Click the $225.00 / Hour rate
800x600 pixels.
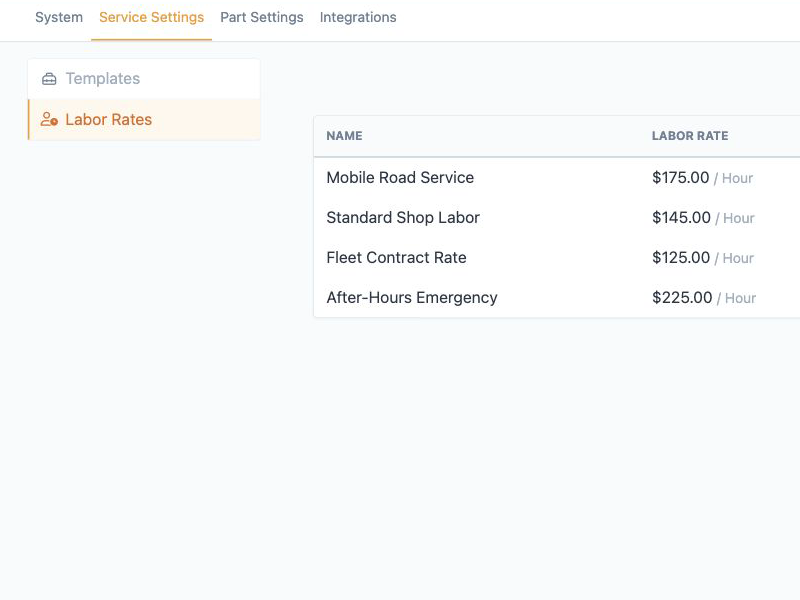(x=704, y=297)
